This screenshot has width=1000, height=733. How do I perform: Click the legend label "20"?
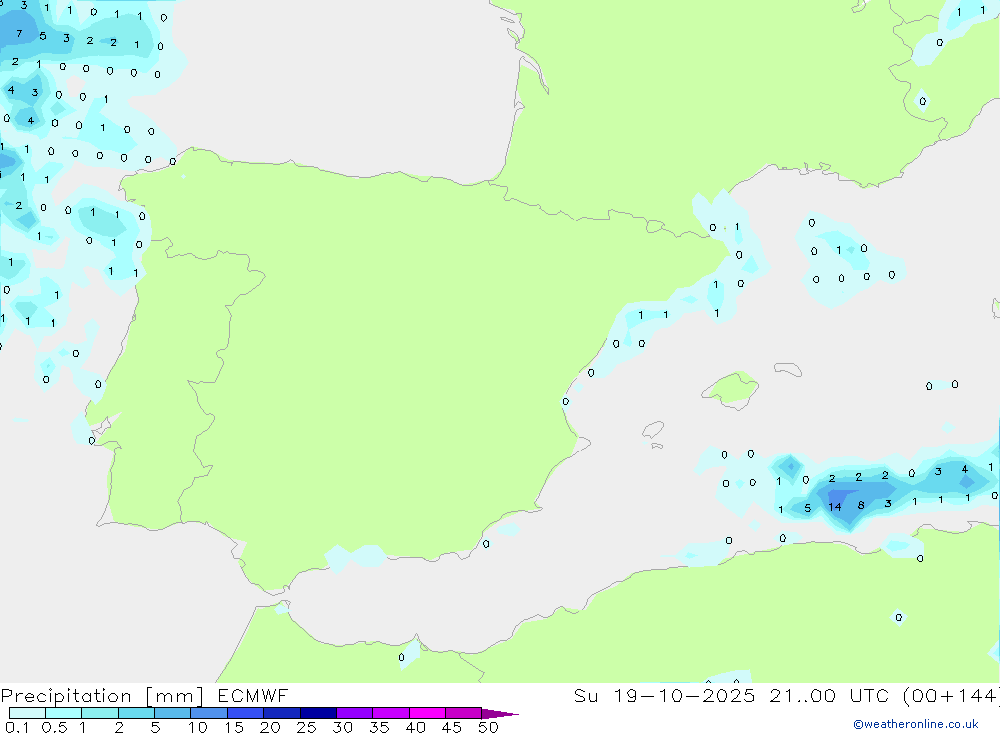270,727
